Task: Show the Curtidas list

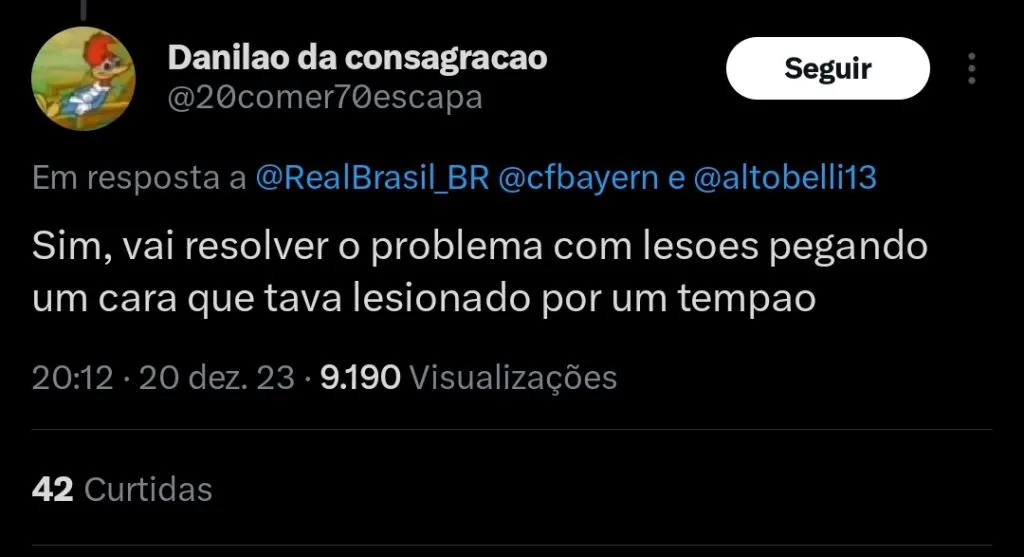Action: tap(148, 489)
